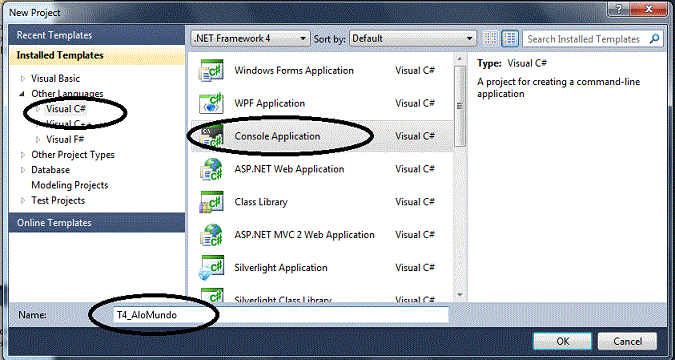Expand the Database tree node
Screen dimensions: 675x360
coord(23,170)
